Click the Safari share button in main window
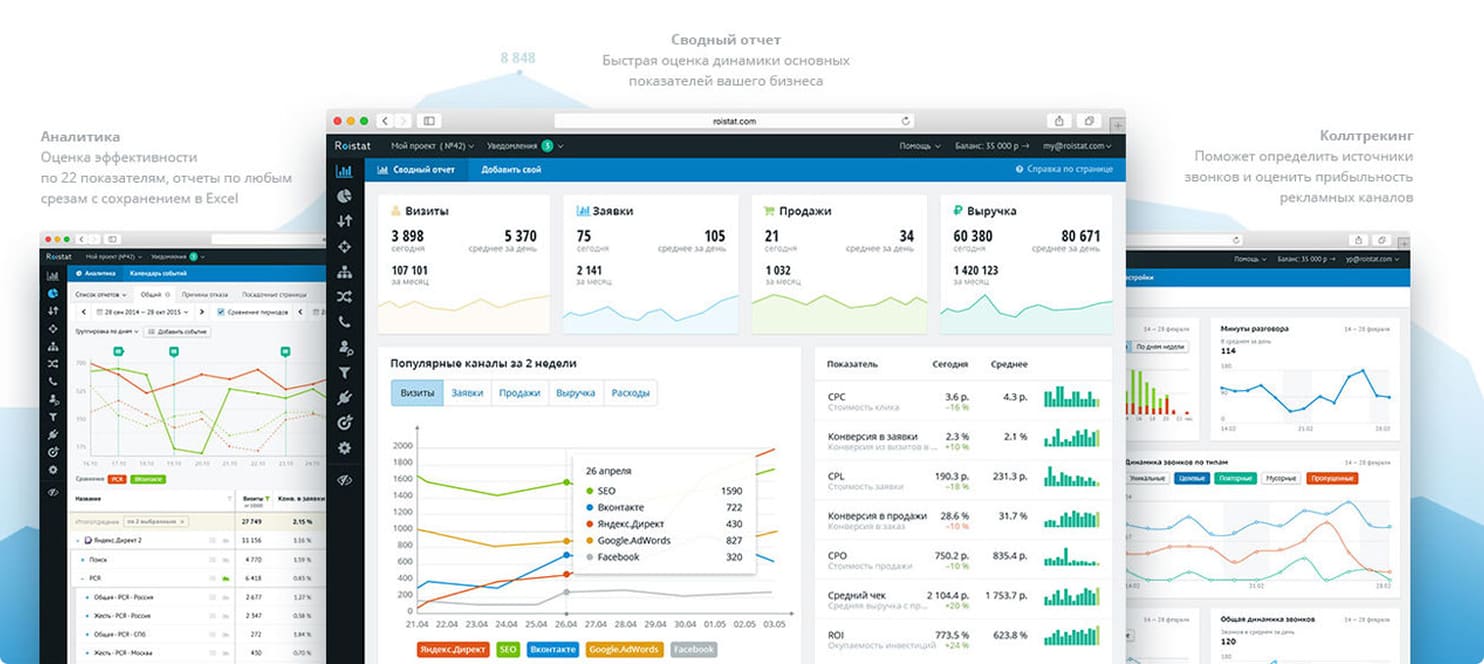1484x664 pixels. pos(1059,121)
